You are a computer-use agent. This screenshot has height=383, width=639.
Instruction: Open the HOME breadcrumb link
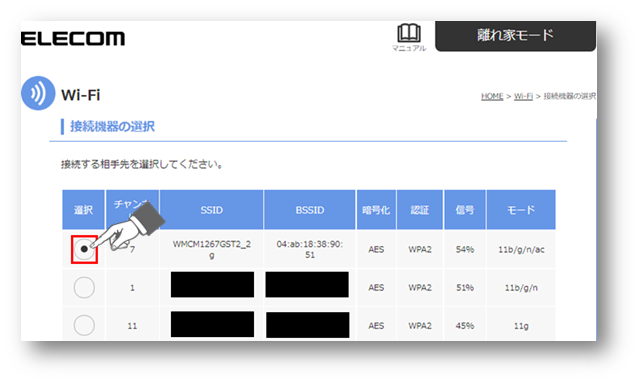[492, 96]
